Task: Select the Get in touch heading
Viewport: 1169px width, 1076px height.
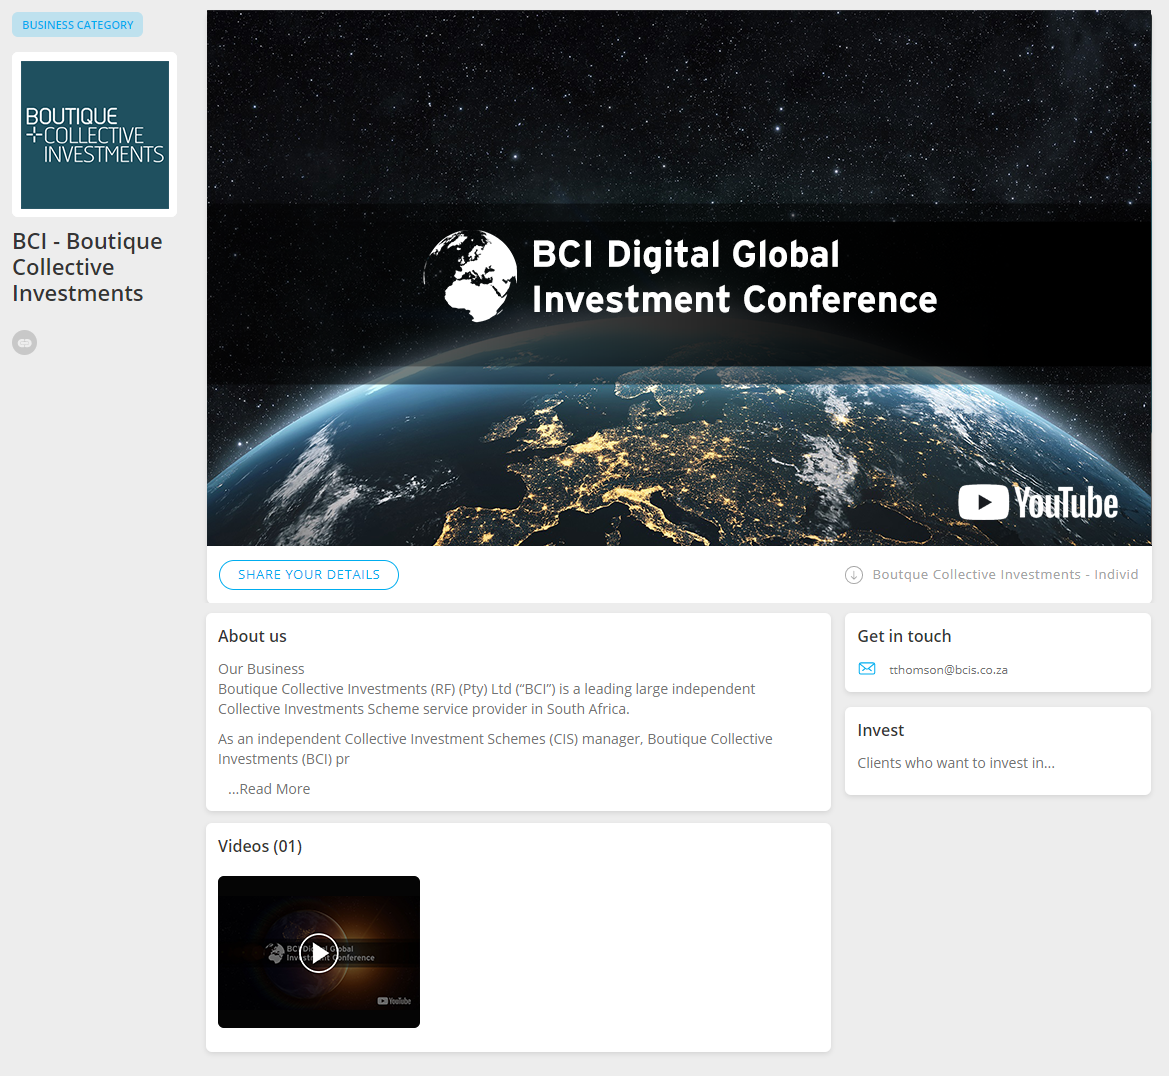Action: coord(904,636)
